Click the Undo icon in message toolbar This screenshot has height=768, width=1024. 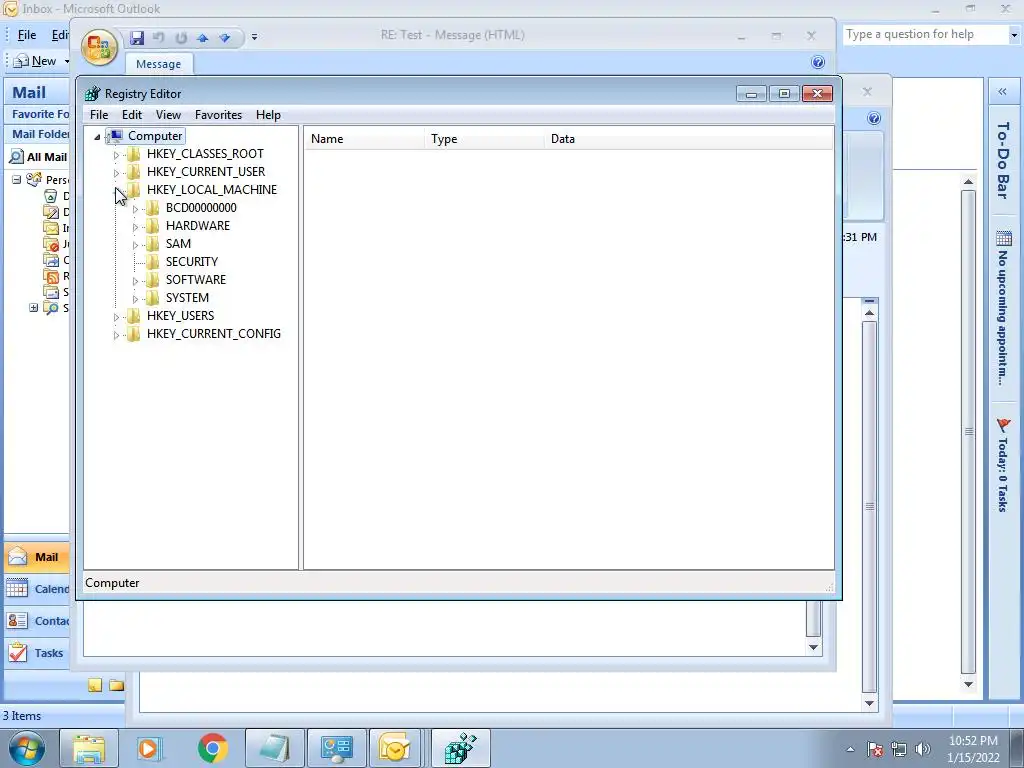pos(158,38)
